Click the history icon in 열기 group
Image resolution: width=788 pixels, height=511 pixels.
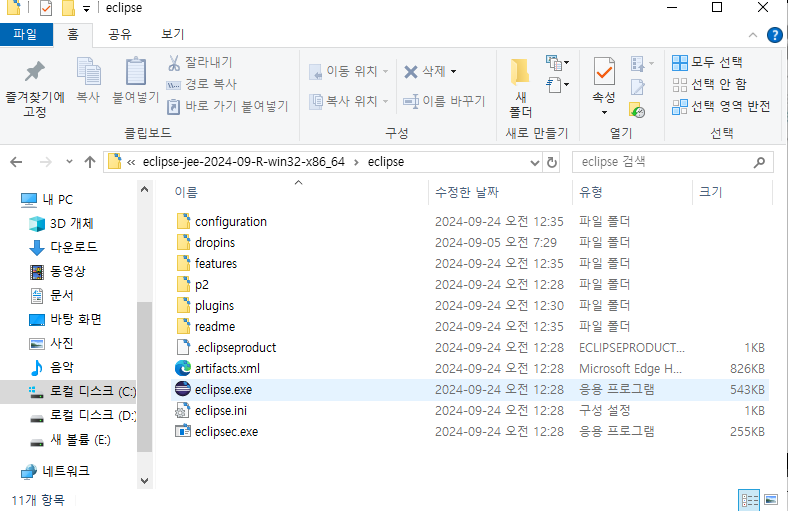click(x=637, y=110)
